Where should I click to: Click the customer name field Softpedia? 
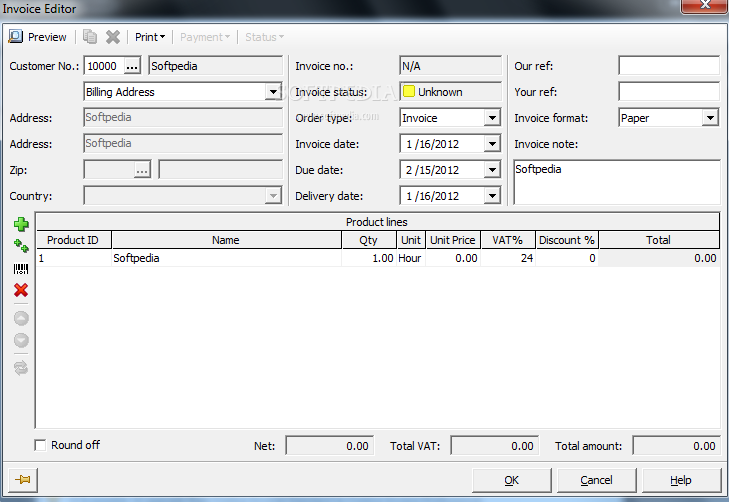(216, 66)
